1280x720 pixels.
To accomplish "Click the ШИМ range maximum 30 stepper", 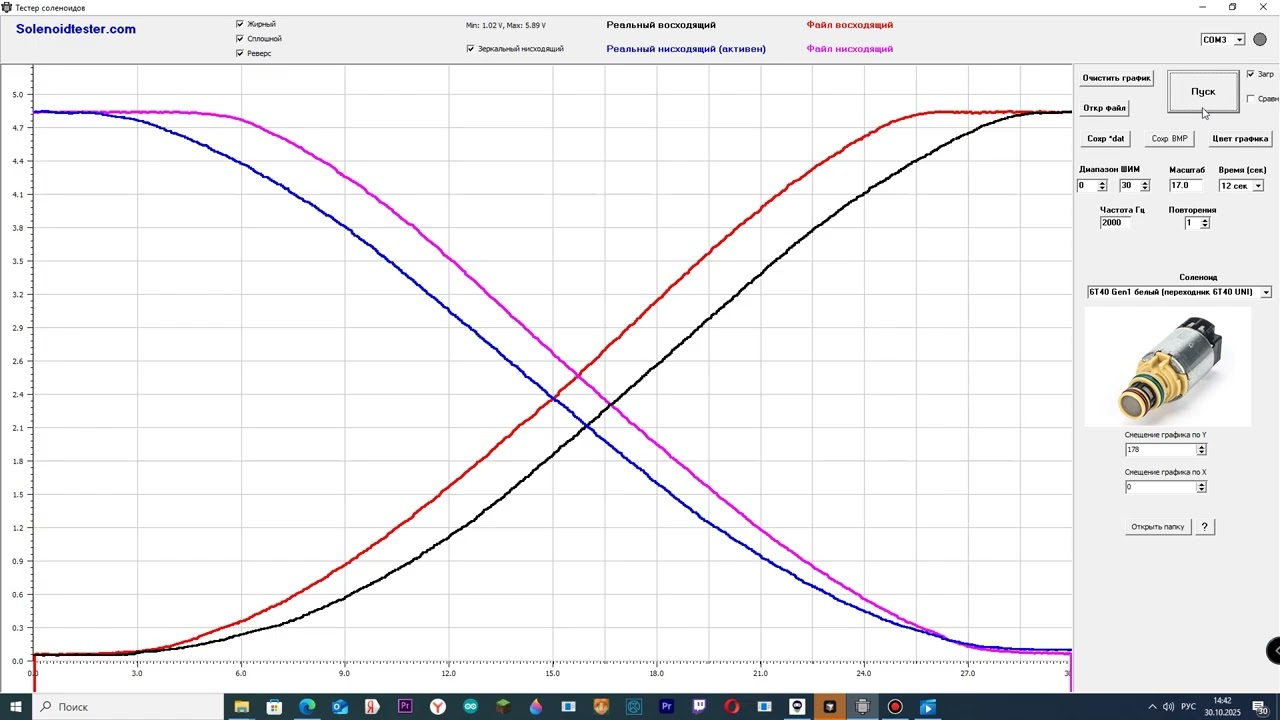I will (1145, 186).
